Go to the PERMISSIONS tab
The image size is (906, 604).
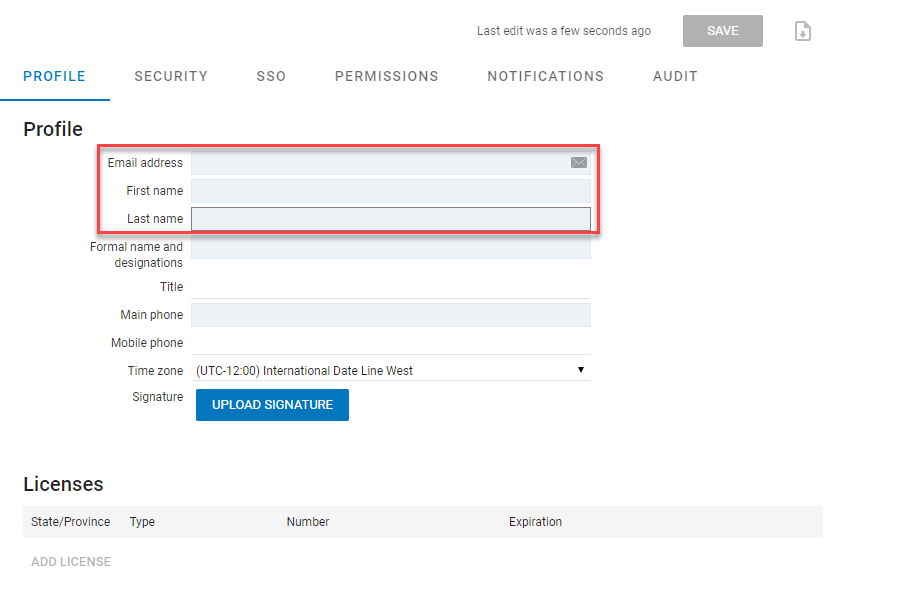pos(387,76)
